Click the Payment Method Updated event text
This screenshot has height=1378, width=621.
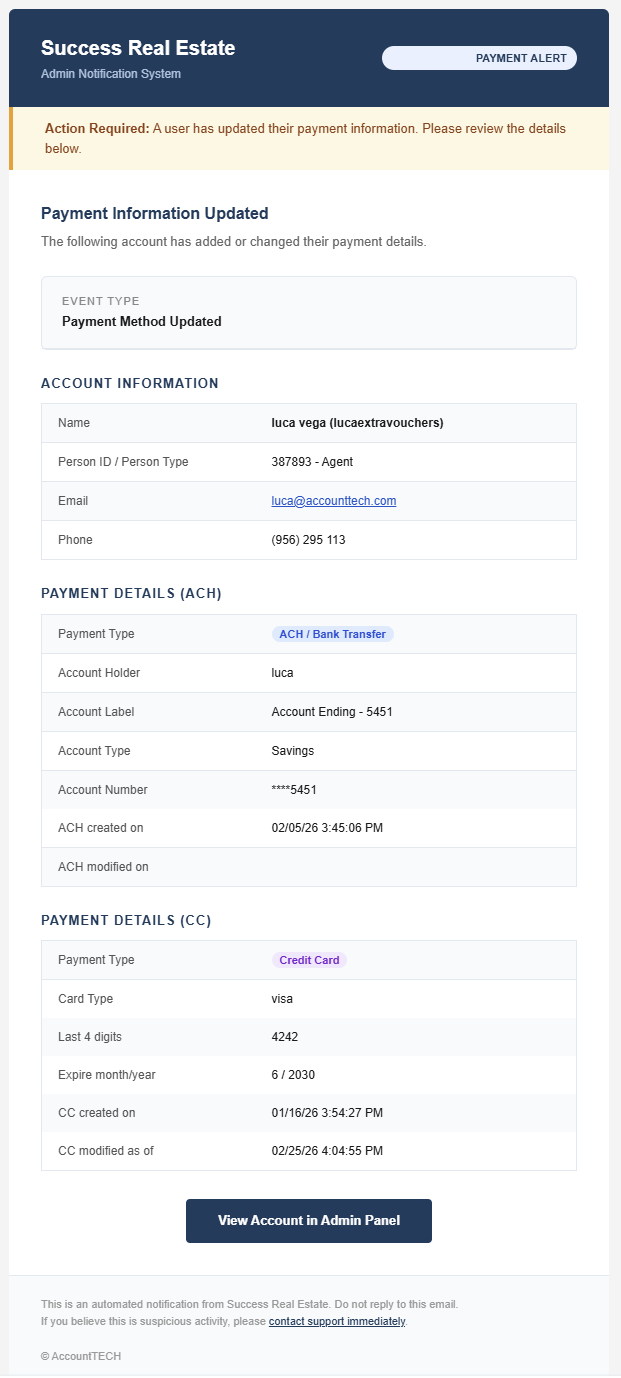[141, 322]
